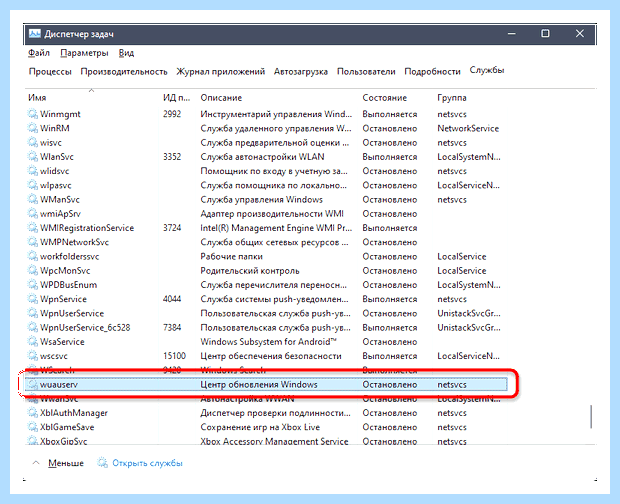Click the gear icon next to WpcMonSvc

(32, 271)
